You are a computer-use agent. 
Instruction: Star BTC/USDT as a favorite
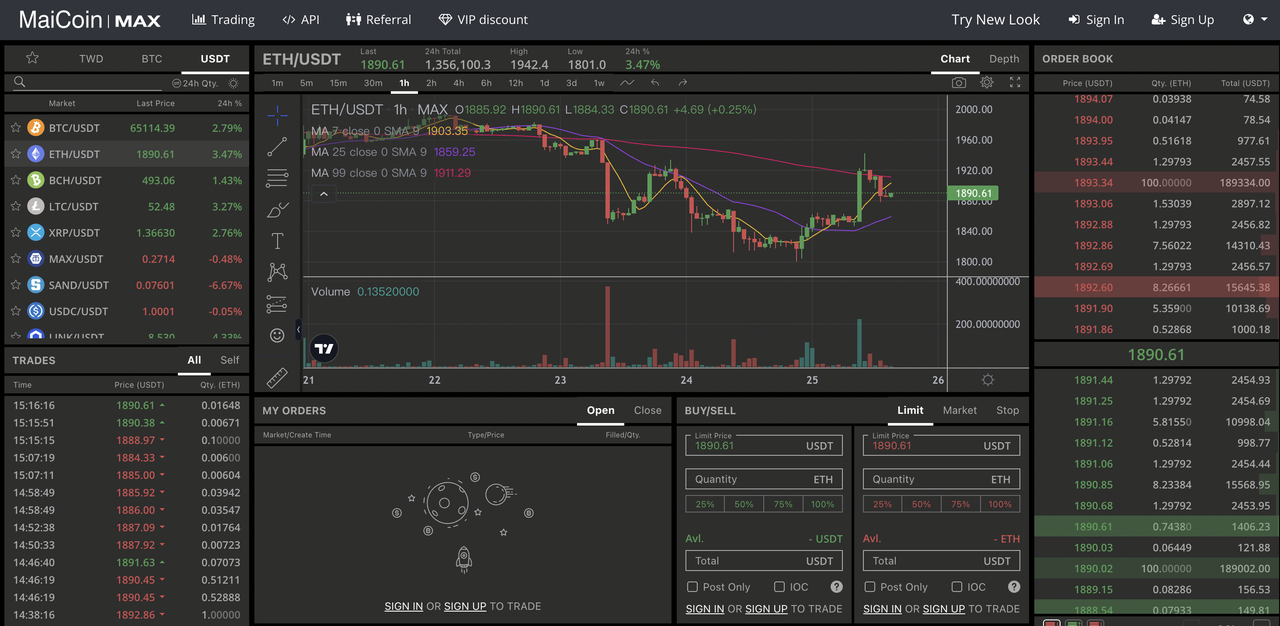point(15,128)
